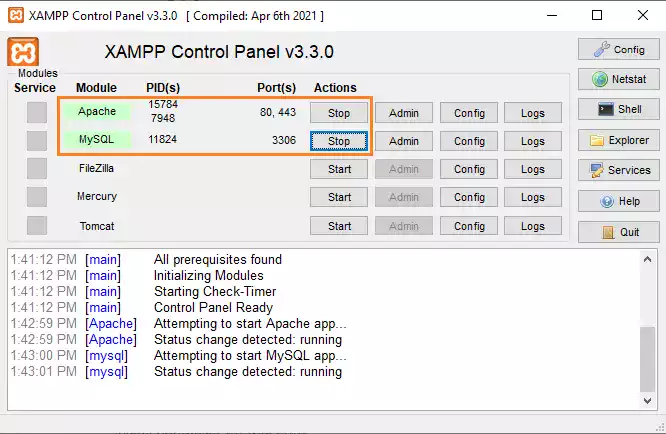Click MySQL PID 11824
This screenshot has height=434, width=666.
(163, 139)
